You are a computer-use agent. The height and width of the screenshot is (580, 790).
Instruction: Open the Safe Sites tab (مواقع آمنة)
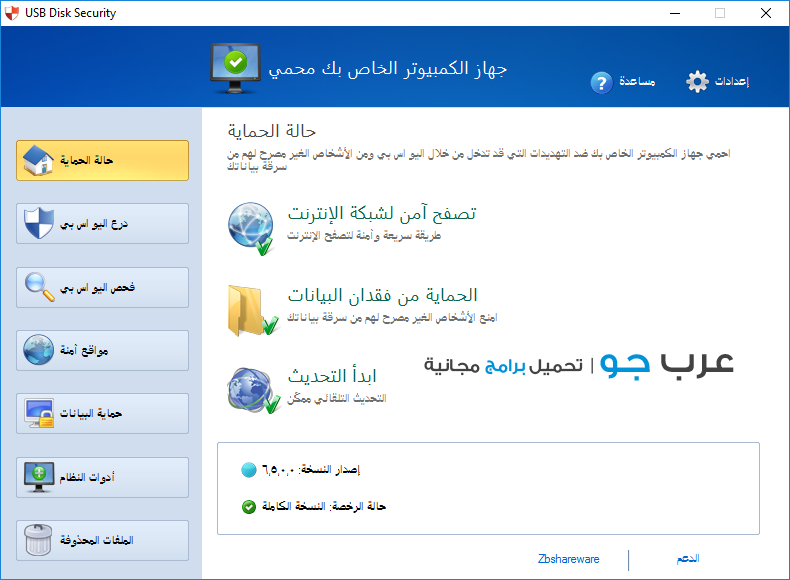point(102,351)
